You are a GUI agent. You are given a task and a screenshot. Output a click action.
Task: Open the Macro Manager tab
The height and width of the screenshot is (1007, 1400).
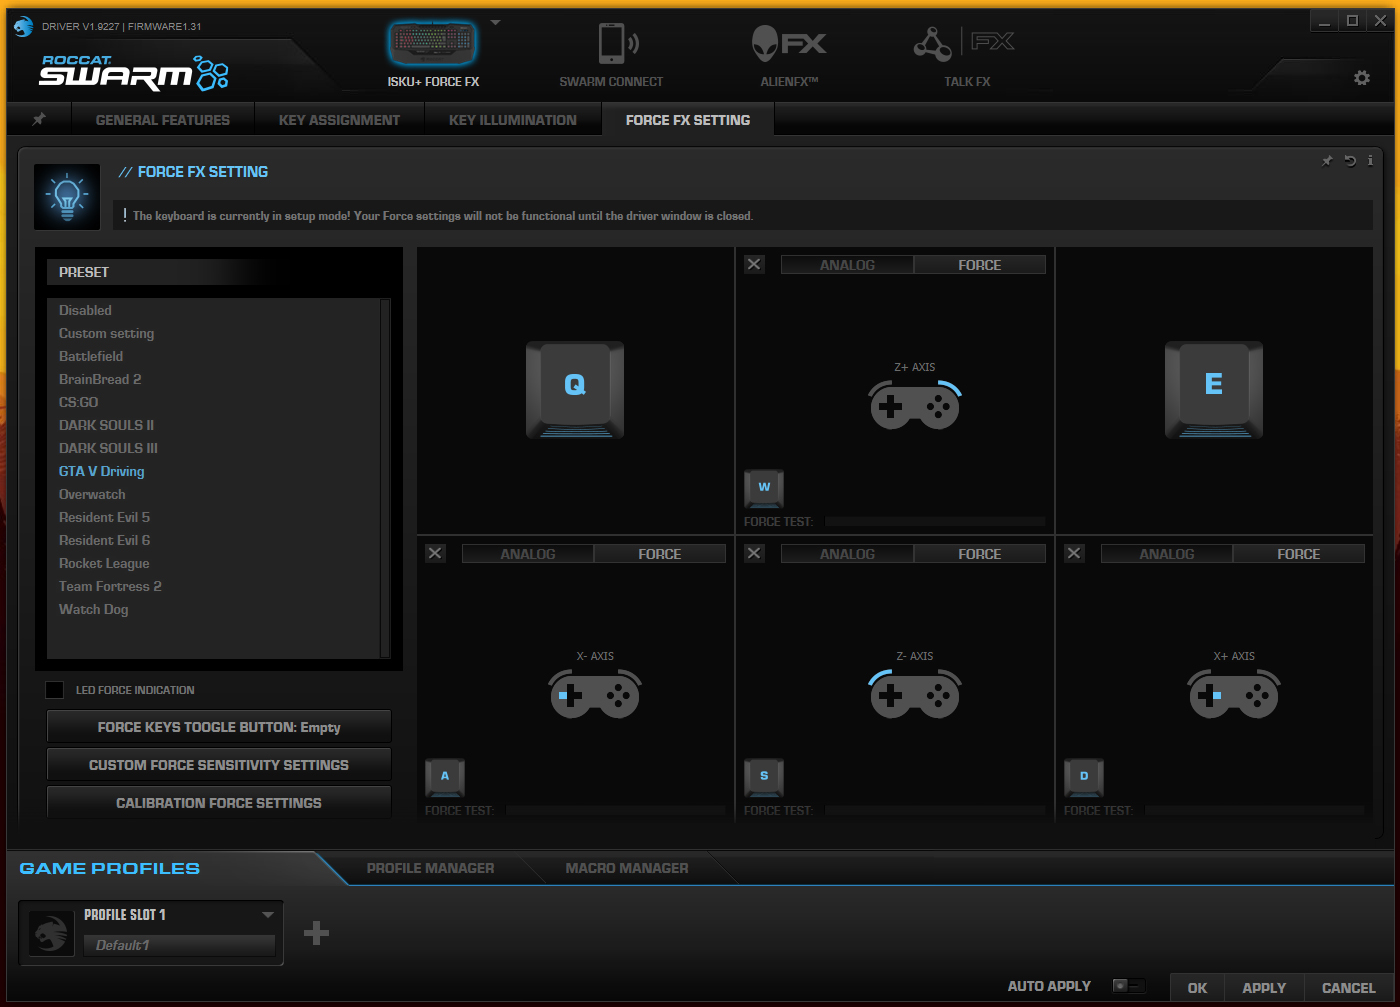click(x=626, y=868)
